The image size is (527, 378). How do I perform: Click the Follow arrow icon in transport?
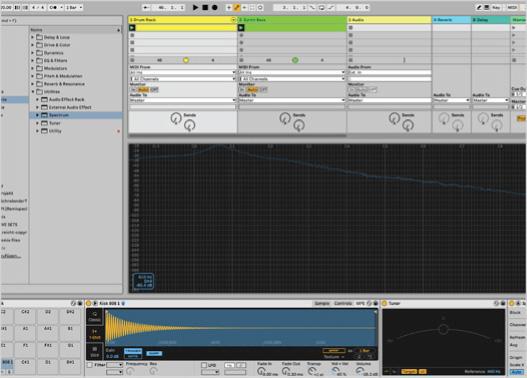tap(147, 7)
